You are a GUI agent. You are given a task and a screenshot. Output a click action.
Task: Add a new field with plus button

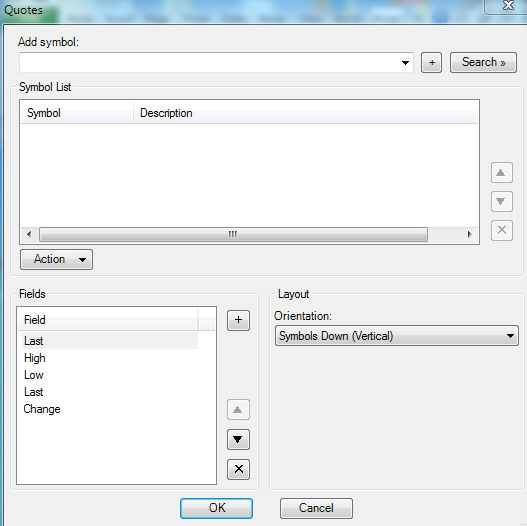(238, 320)
